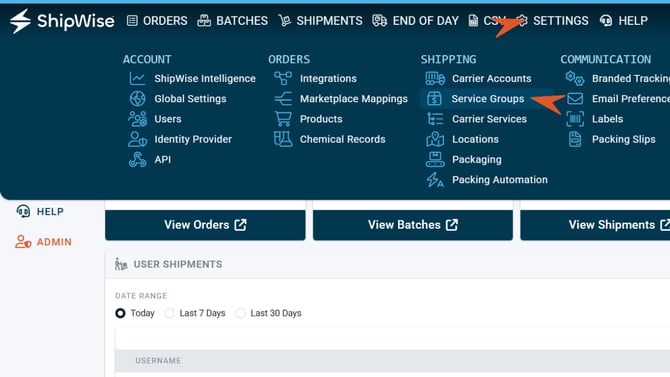Click the Service Groups box icon

click(434, 99)
